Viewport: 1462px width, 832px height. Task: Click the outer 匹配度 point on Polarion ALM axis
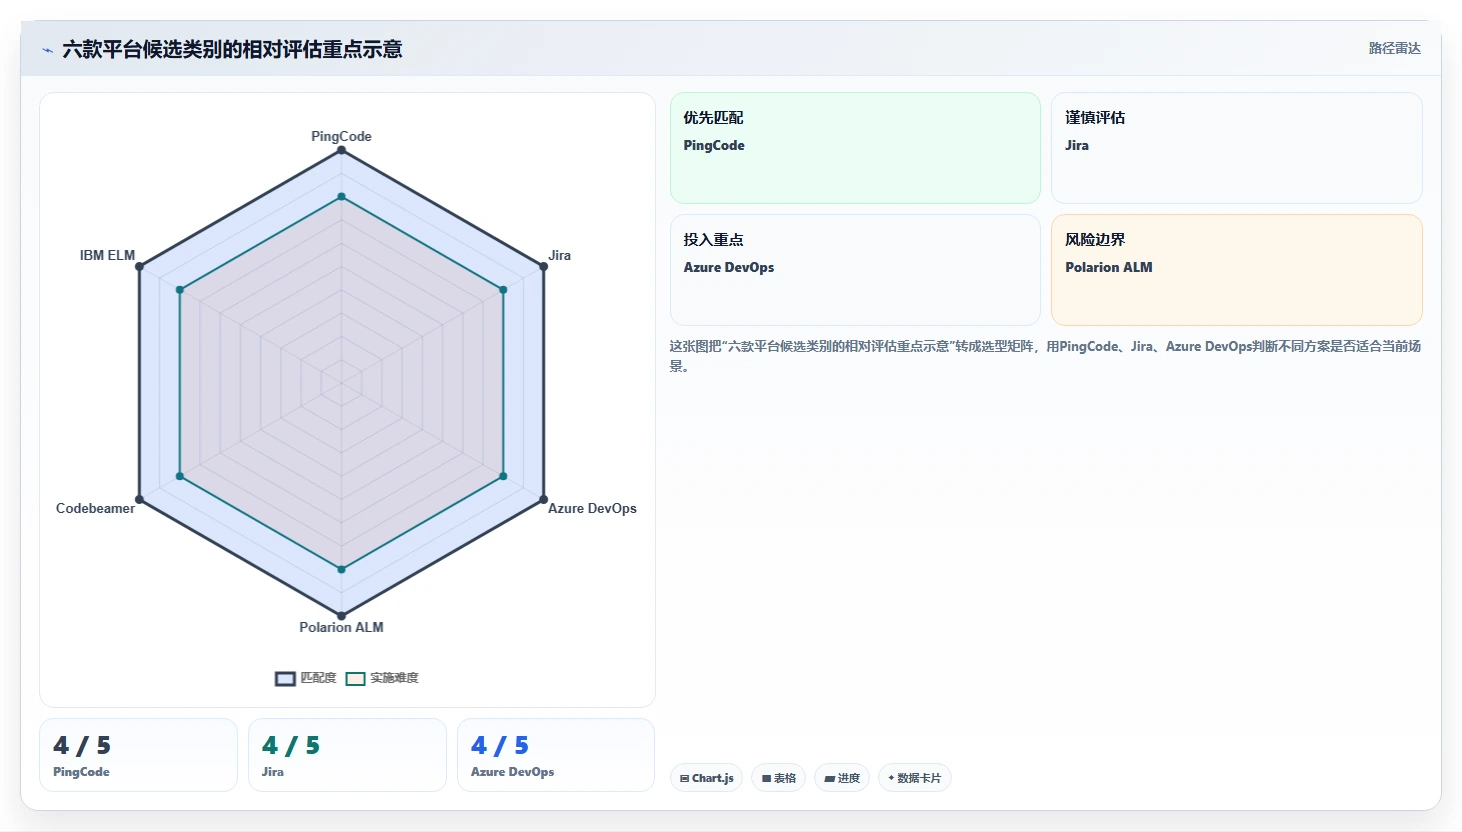(x=341, y=615)
